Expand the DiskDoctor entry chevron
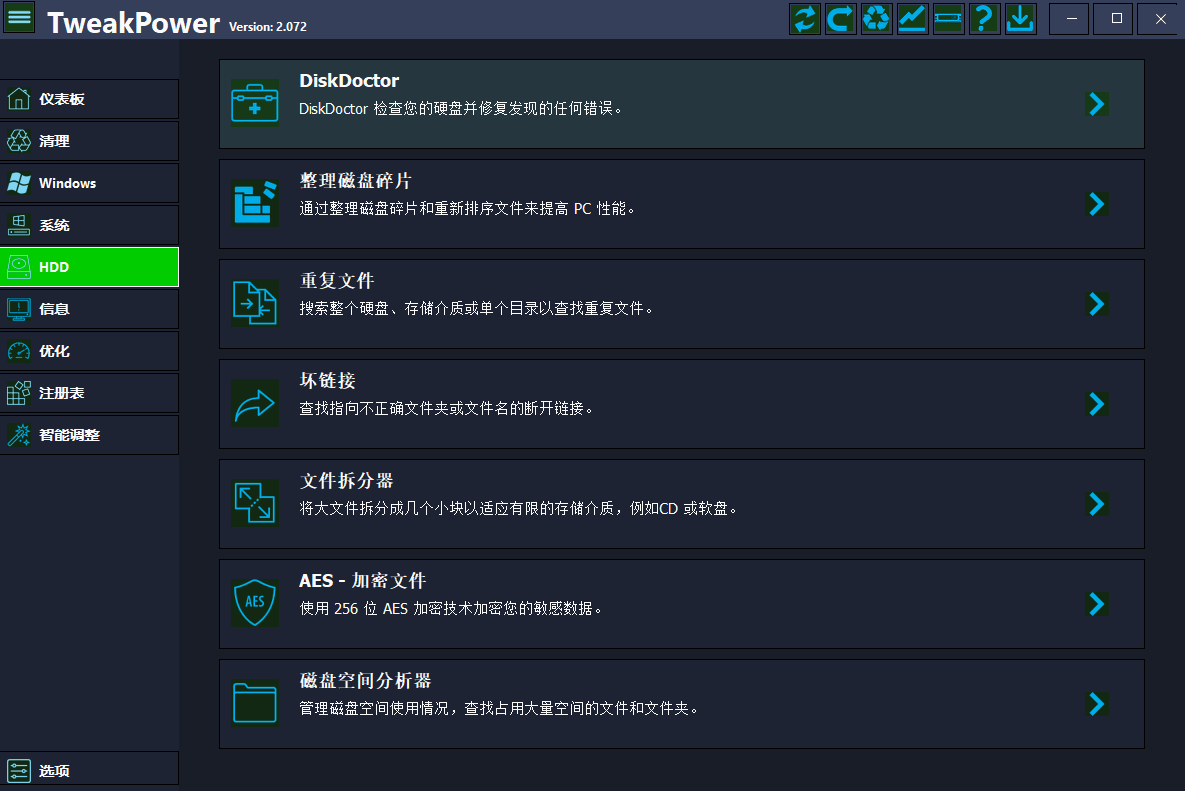The width and height of the screenshot is (1185, 791). click(x=1096, y=103)
